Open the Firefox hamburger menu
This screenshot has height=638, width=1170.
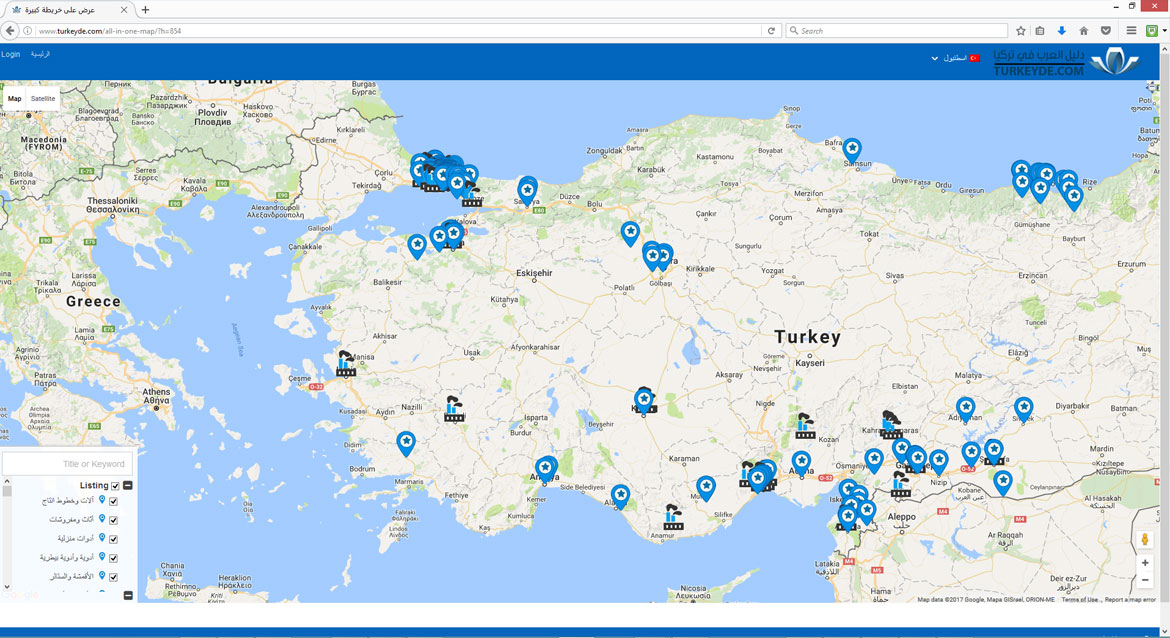click(1131, 31)
